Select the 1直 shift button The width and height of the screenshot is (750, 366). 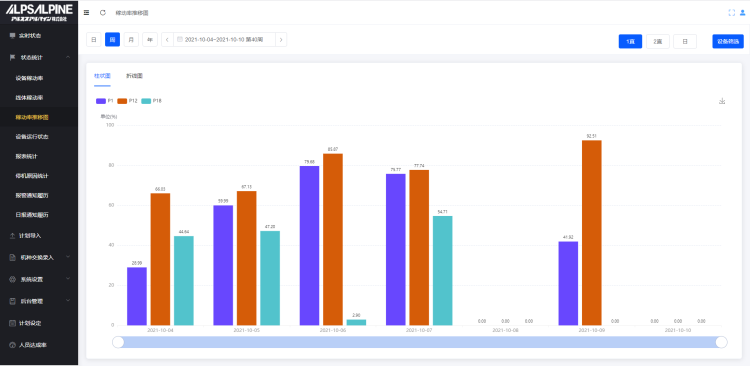(630, 42)
